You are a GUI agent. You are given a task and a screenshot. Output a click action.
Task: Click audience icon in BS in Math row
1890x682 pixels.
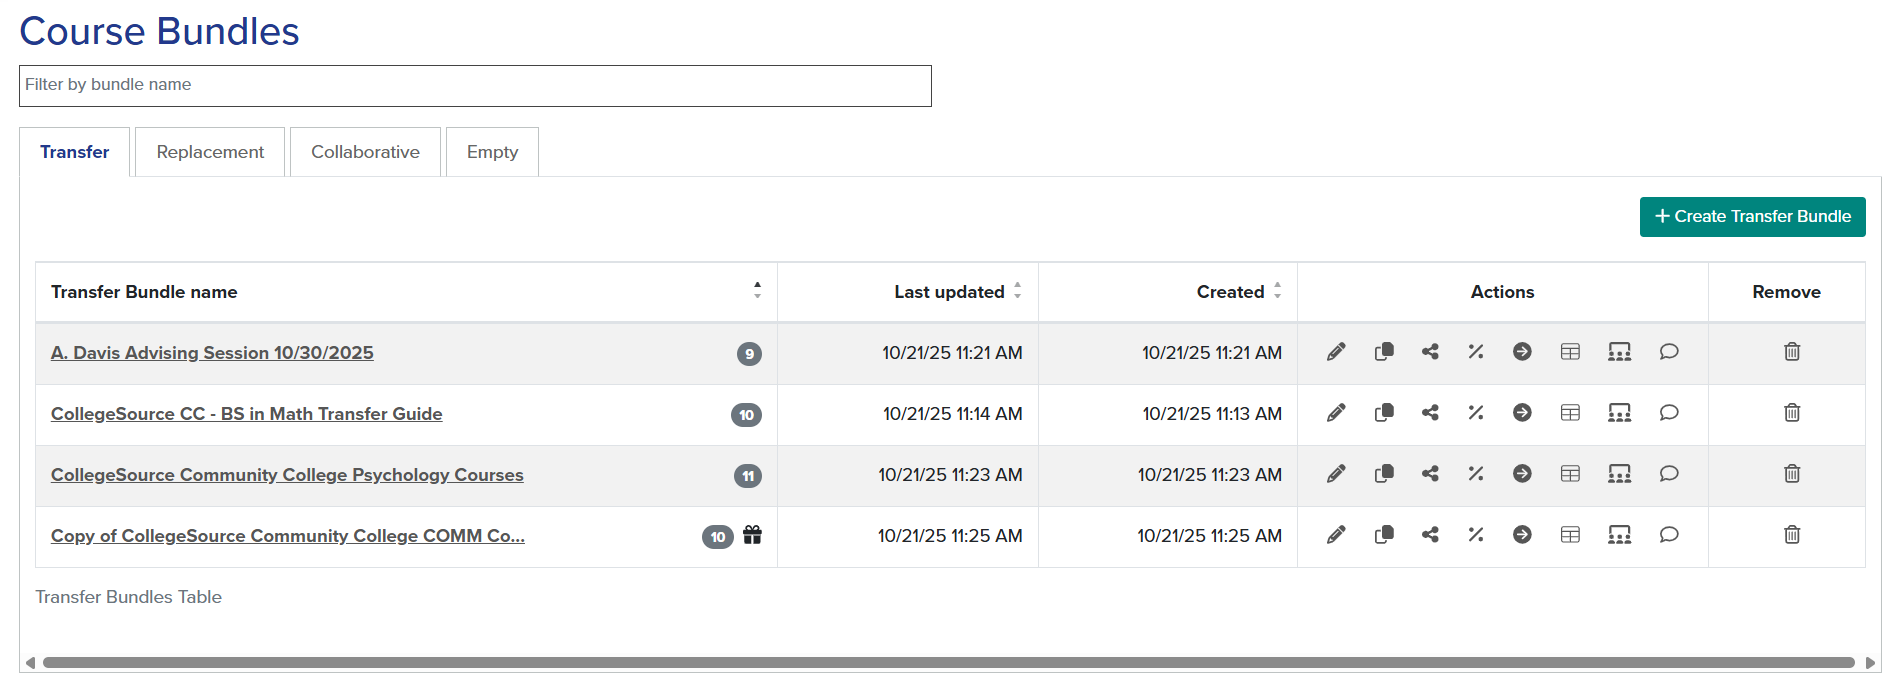point(1619,413)
